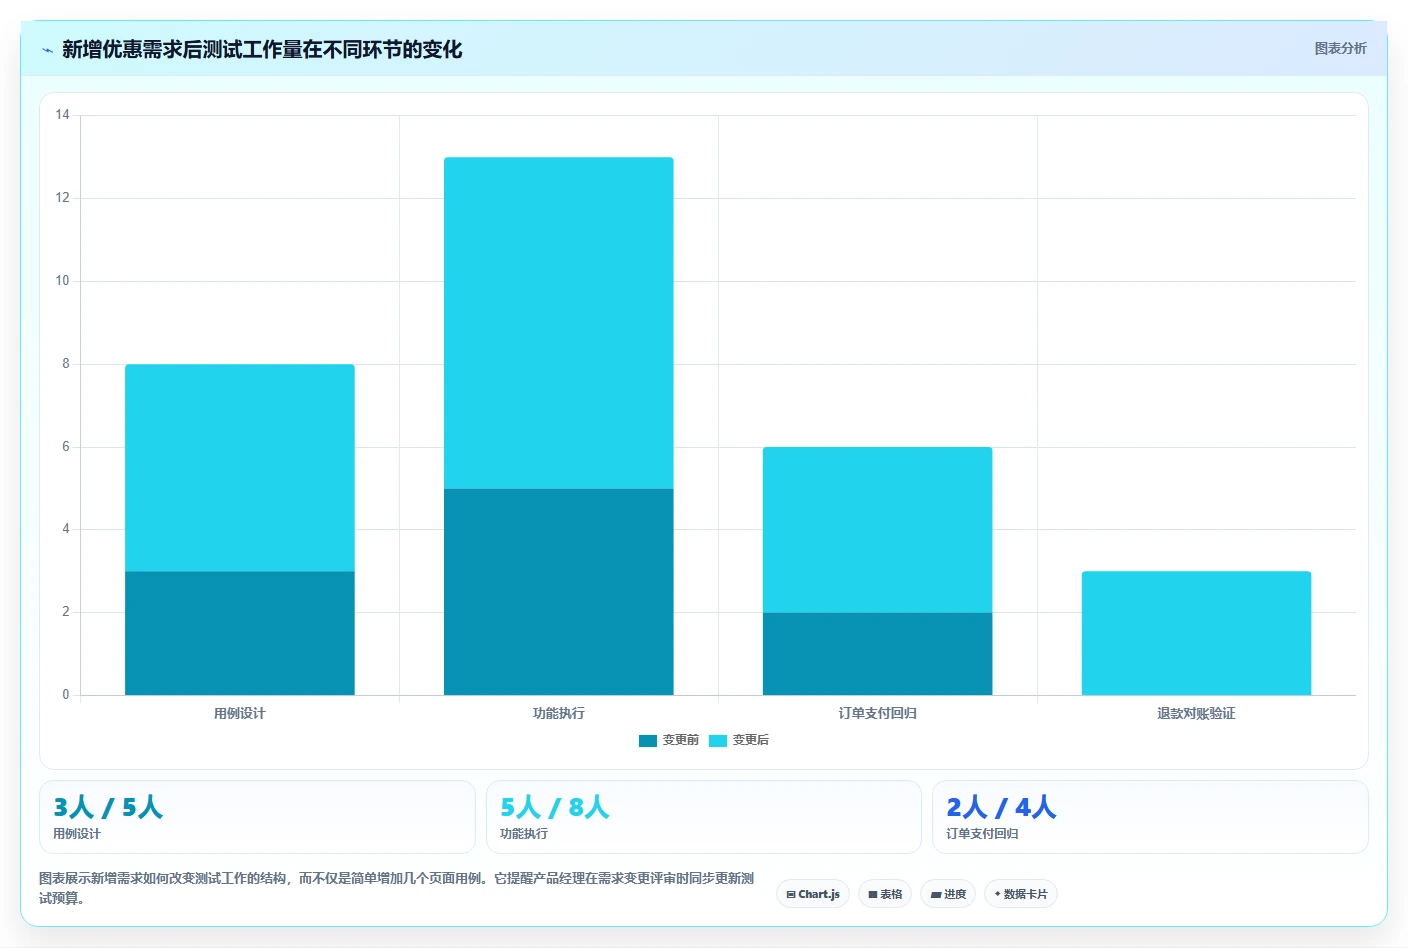This screenshot has height=948, width=1408.
Task: Click the 用例设计 x-axis label
Action: tap(240, 714)
